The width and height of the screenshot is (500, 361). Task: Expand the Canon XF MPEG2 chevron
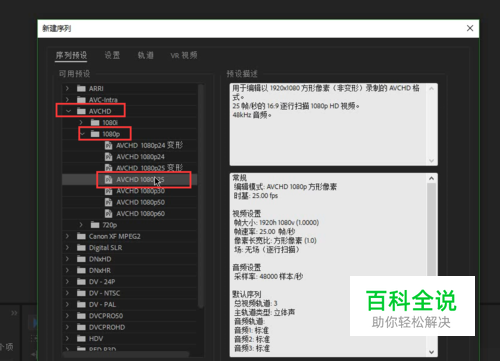pyautogui.click(x=67, y=236)
